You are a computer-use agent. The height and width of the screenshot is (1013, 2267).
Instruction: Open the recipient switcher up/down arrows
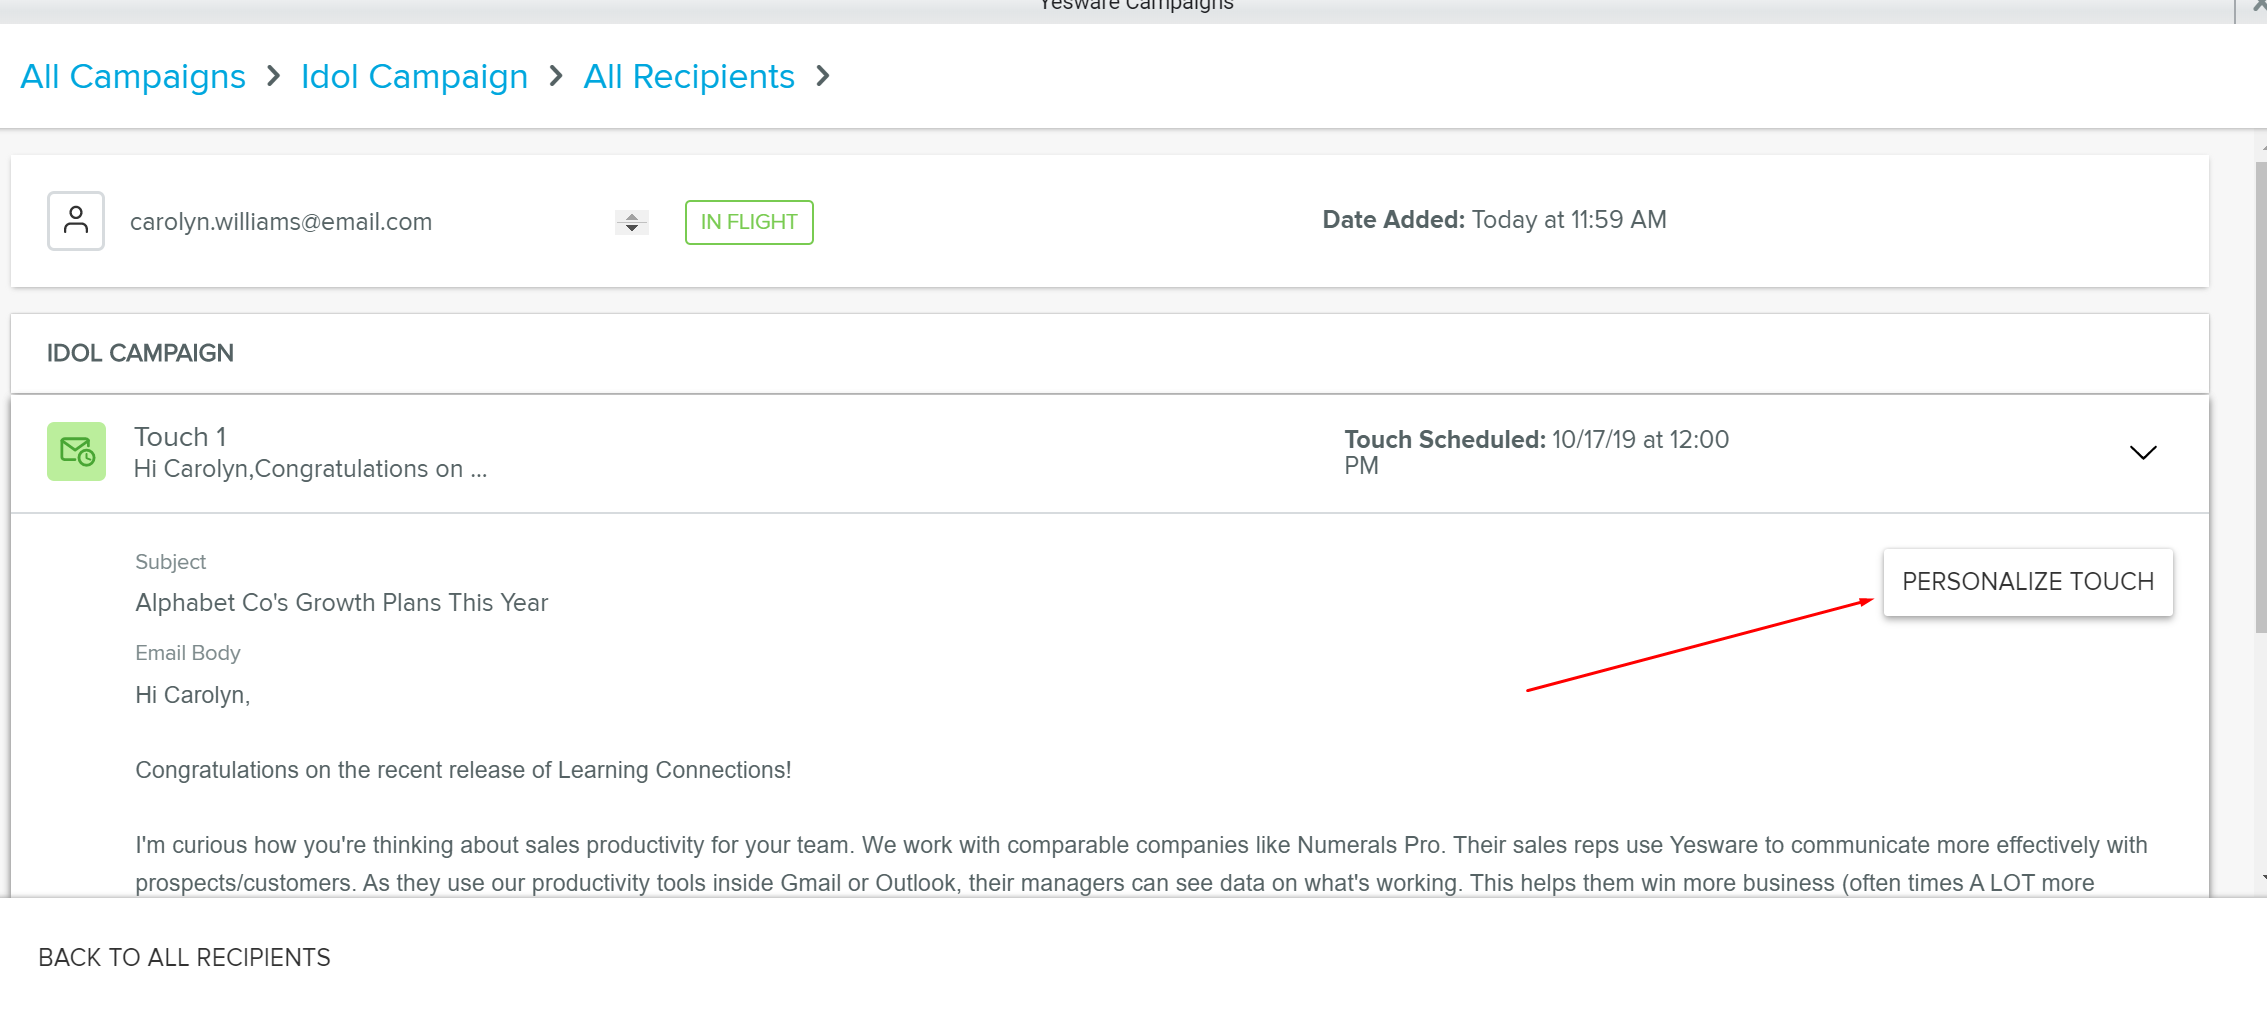click(x=631, y=222)
